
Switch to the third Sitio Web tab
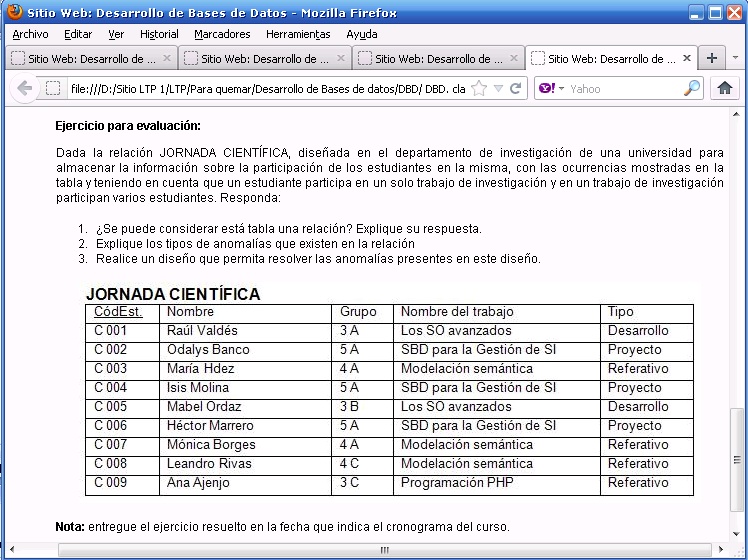436,59
